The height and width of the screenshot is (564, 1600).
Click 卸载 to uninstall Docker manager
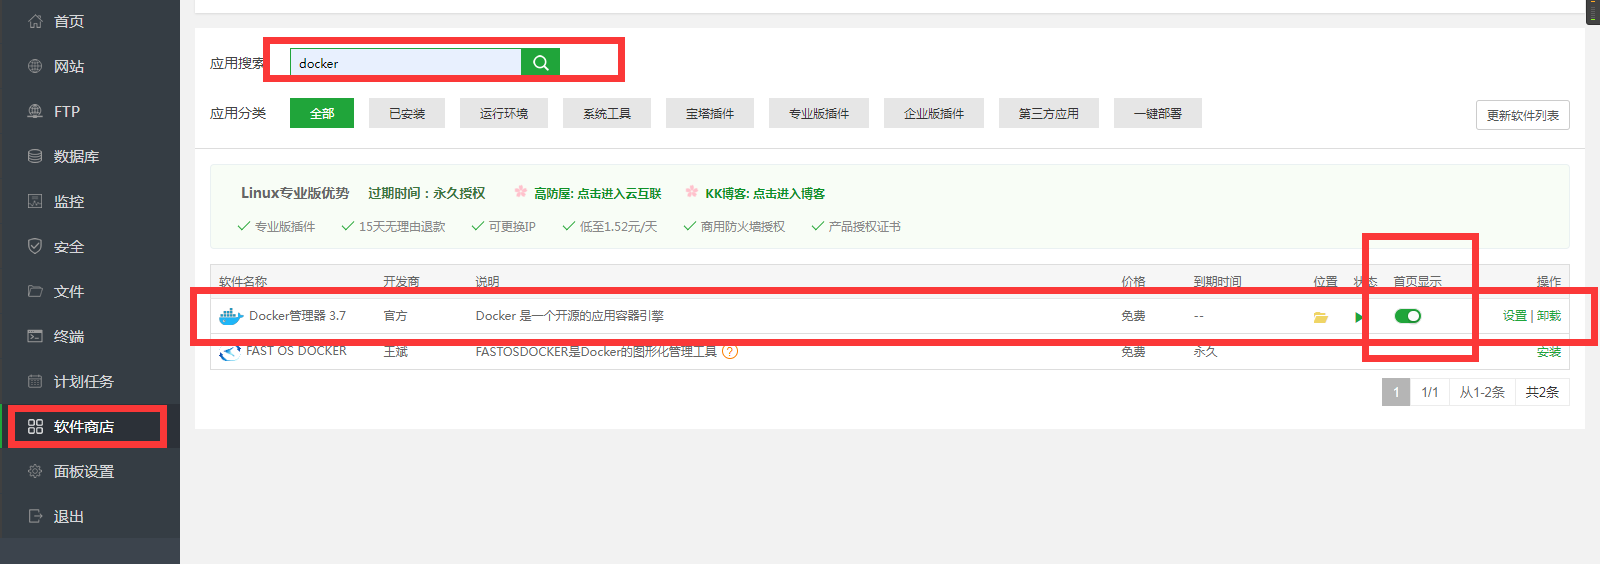coord(1549,316)
